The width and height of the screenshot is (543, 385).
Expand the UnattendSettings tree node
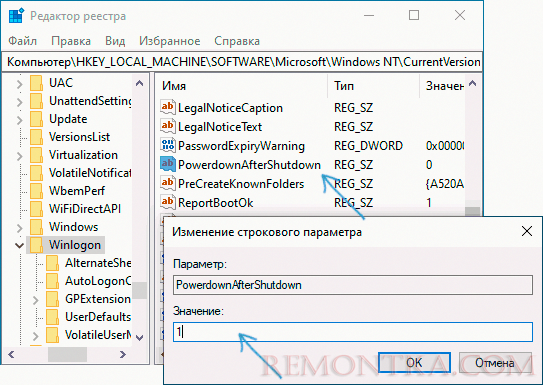tap(20, 102)
